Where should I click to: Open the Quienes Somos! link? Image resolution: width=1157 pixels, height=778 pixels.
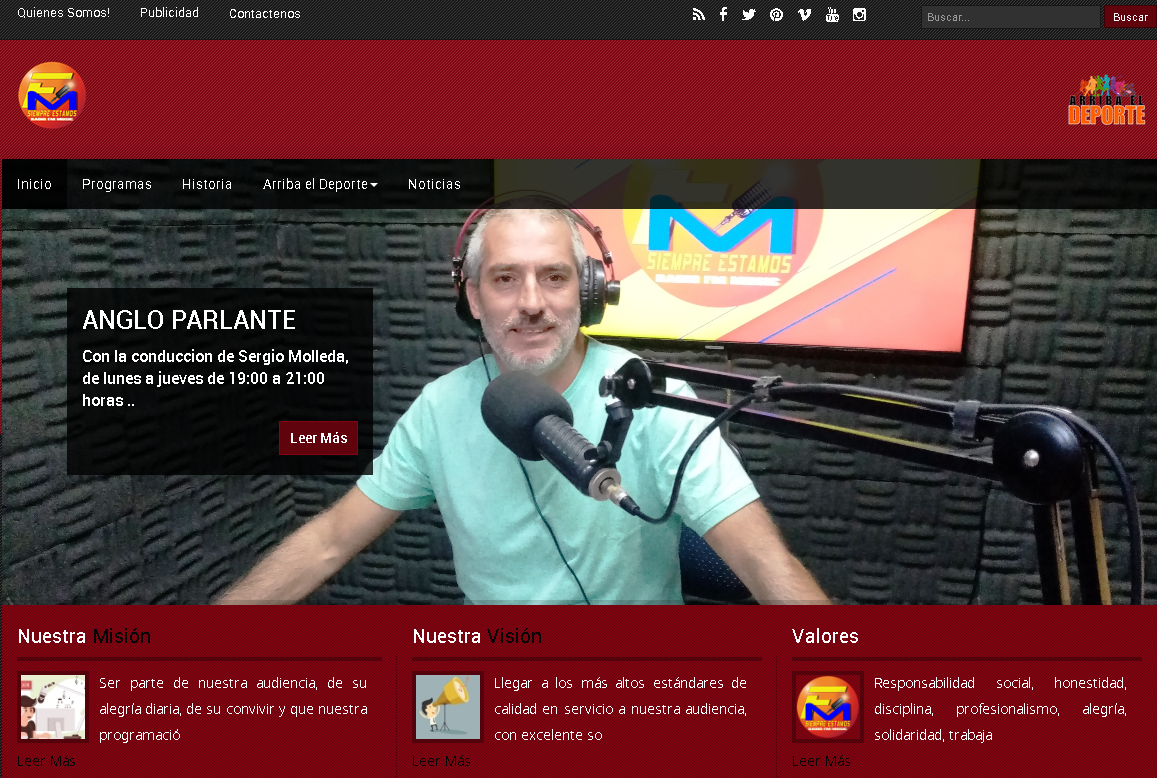pos(63,14)
